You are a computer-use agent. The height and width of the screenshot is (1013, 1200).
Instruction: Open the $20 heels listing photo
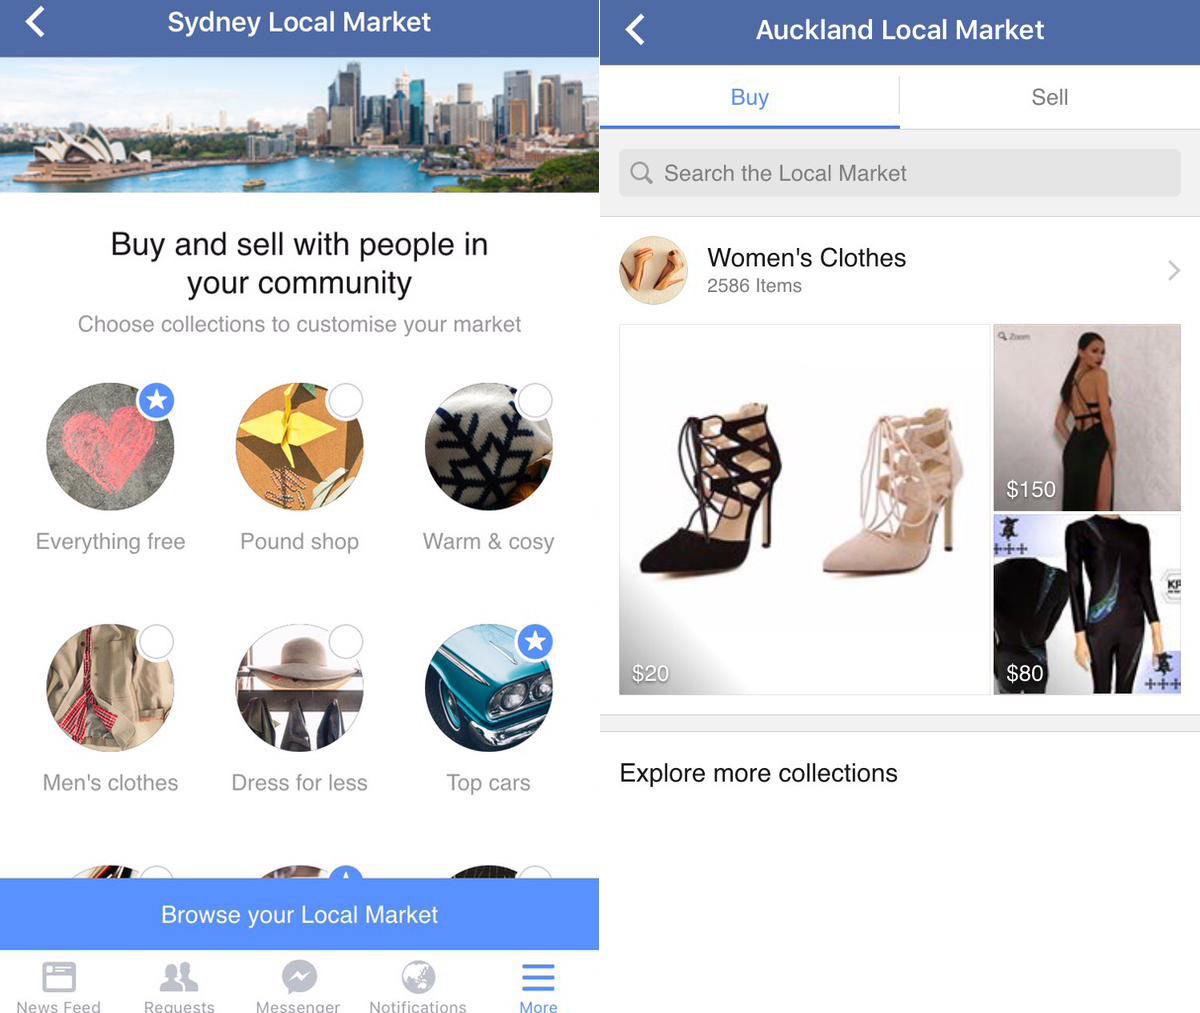[804, 509]
